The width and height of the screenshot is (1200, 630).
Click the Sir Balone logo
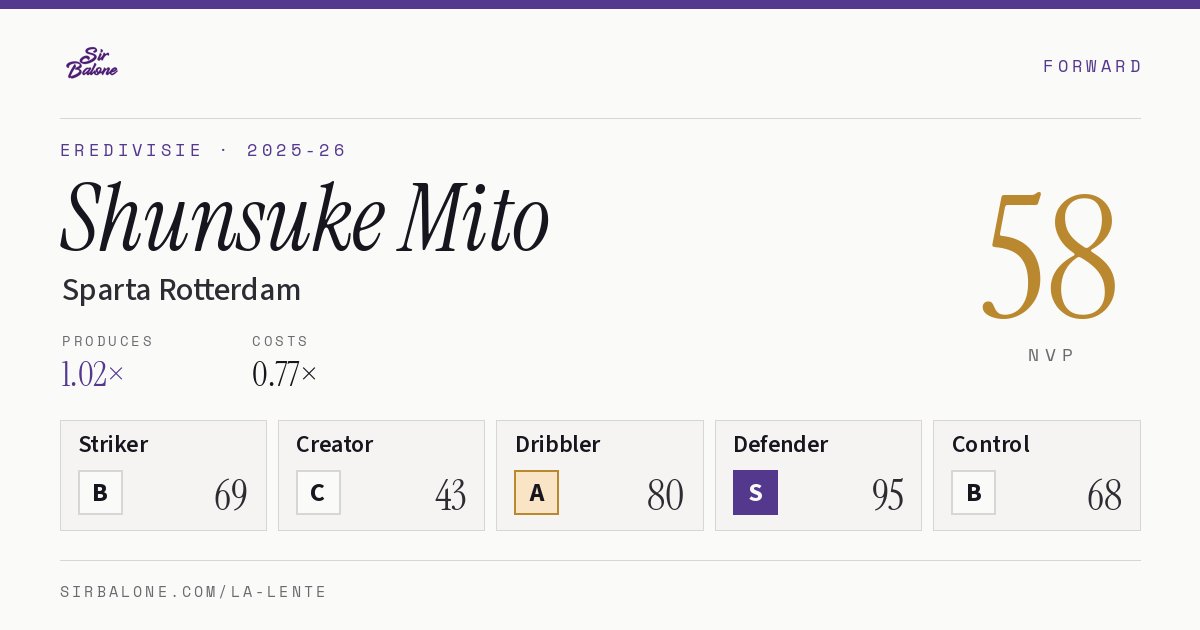point(92,63)
